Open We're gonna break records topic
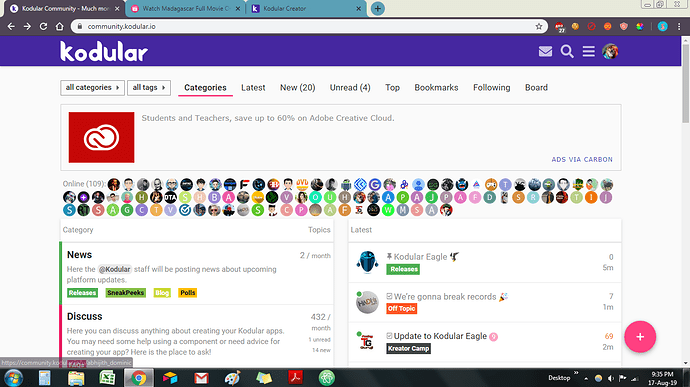Image resolution: width=690 pixels, height=387 pixels. click(x=445, y=297)
